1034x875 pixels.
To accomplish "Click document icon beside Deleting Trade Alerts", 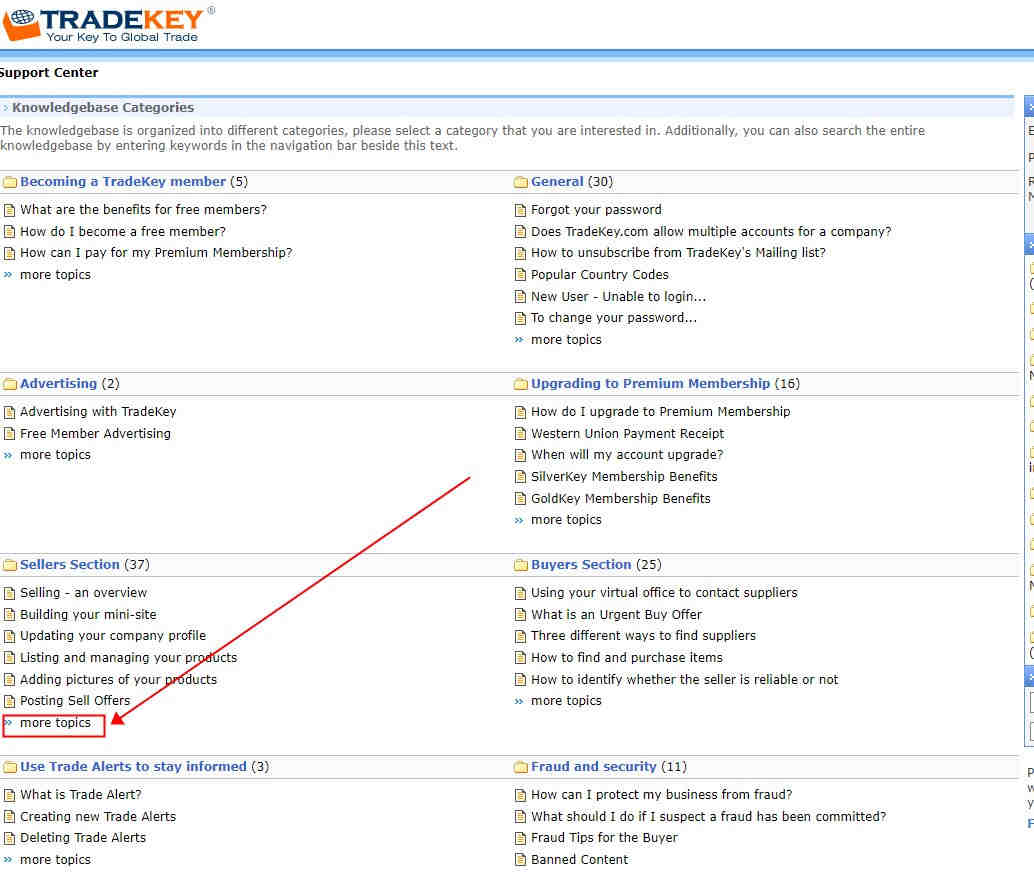I will (9, 838).
